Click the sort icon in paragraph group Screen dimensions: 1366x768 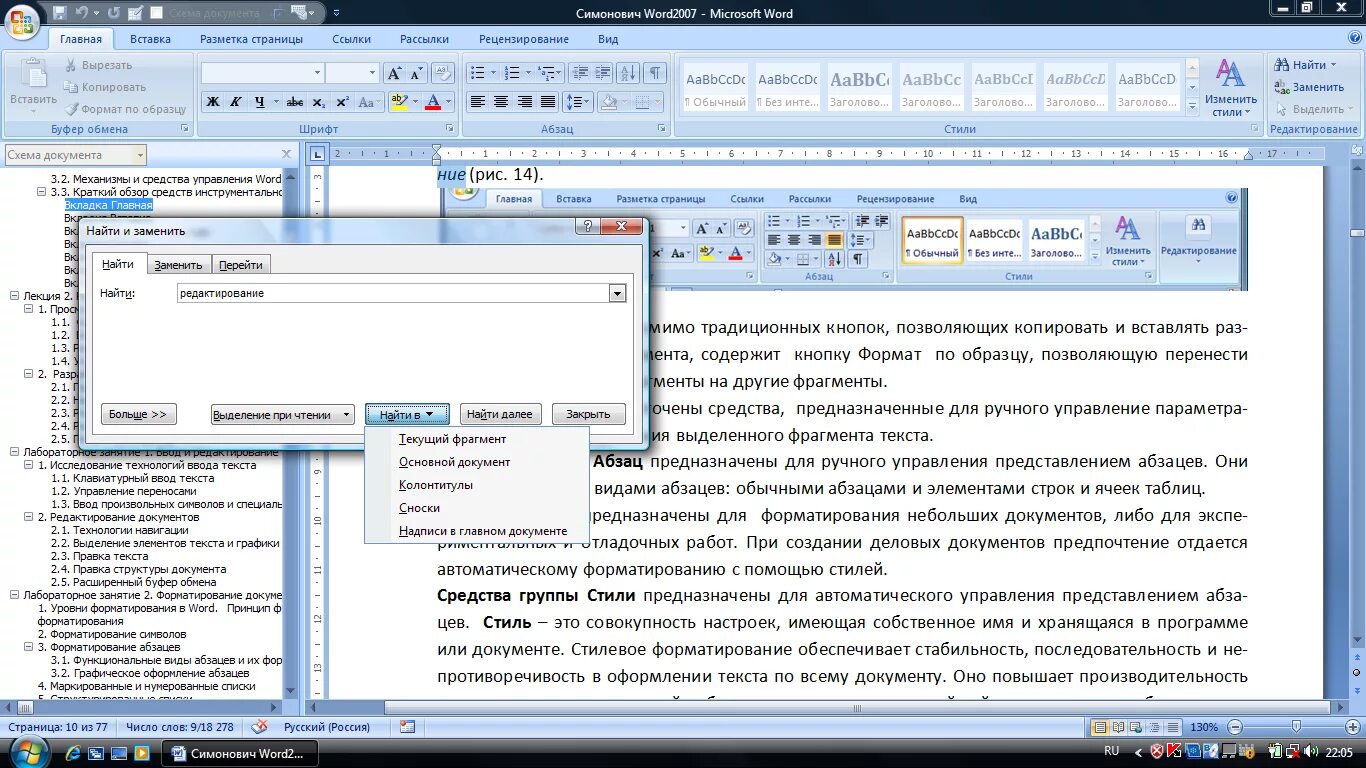(628, 73)
